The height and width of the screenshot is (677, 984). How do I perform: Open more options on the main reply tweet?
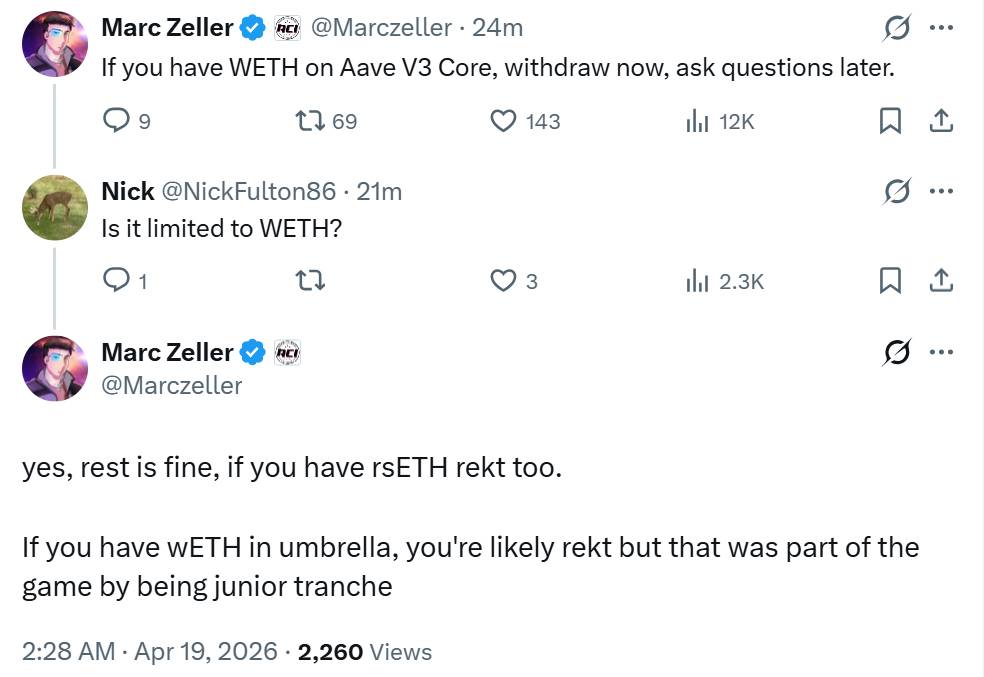[x=941, y=352]
